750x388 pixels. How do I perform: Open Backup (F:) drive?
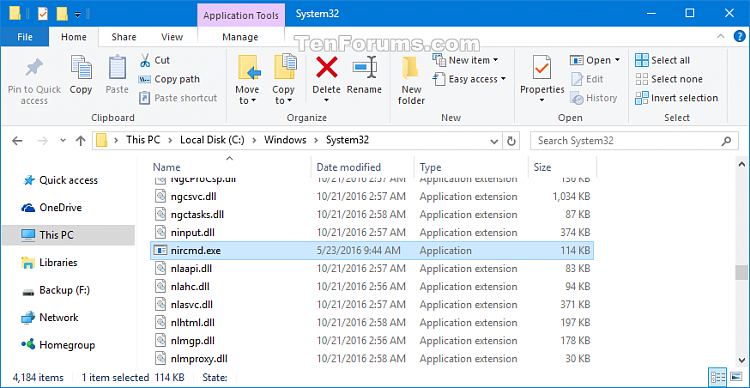pyautogui.click(x=56, y=290)
